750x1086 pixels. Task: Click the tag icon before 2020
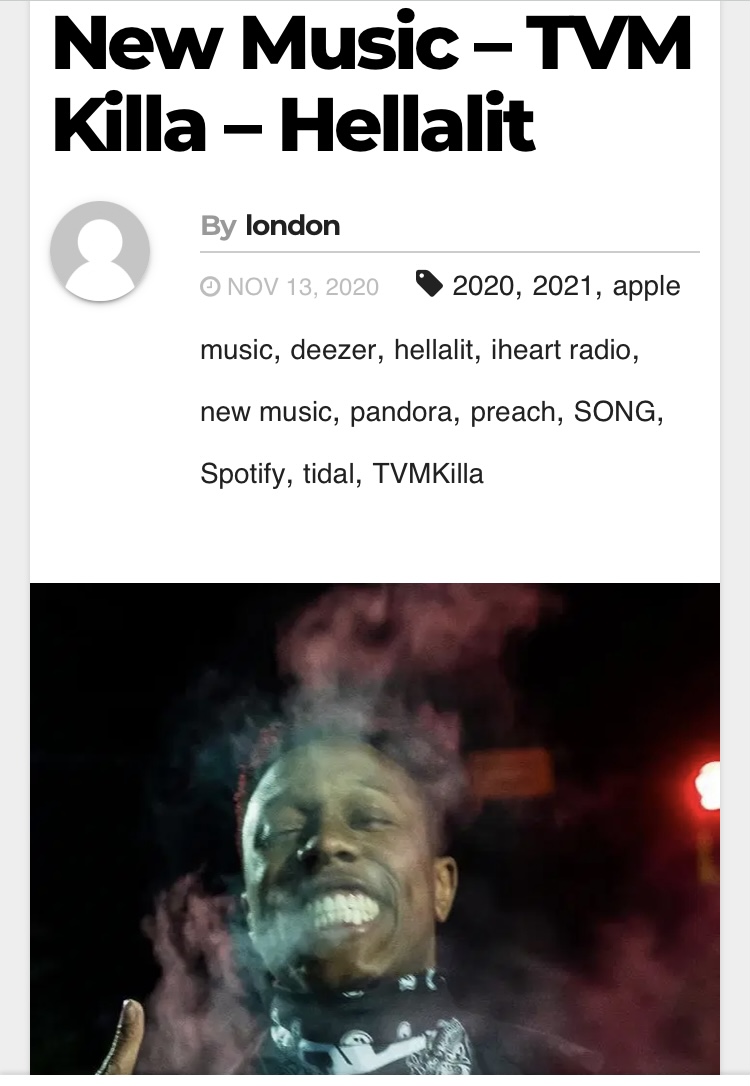(429, 283)
